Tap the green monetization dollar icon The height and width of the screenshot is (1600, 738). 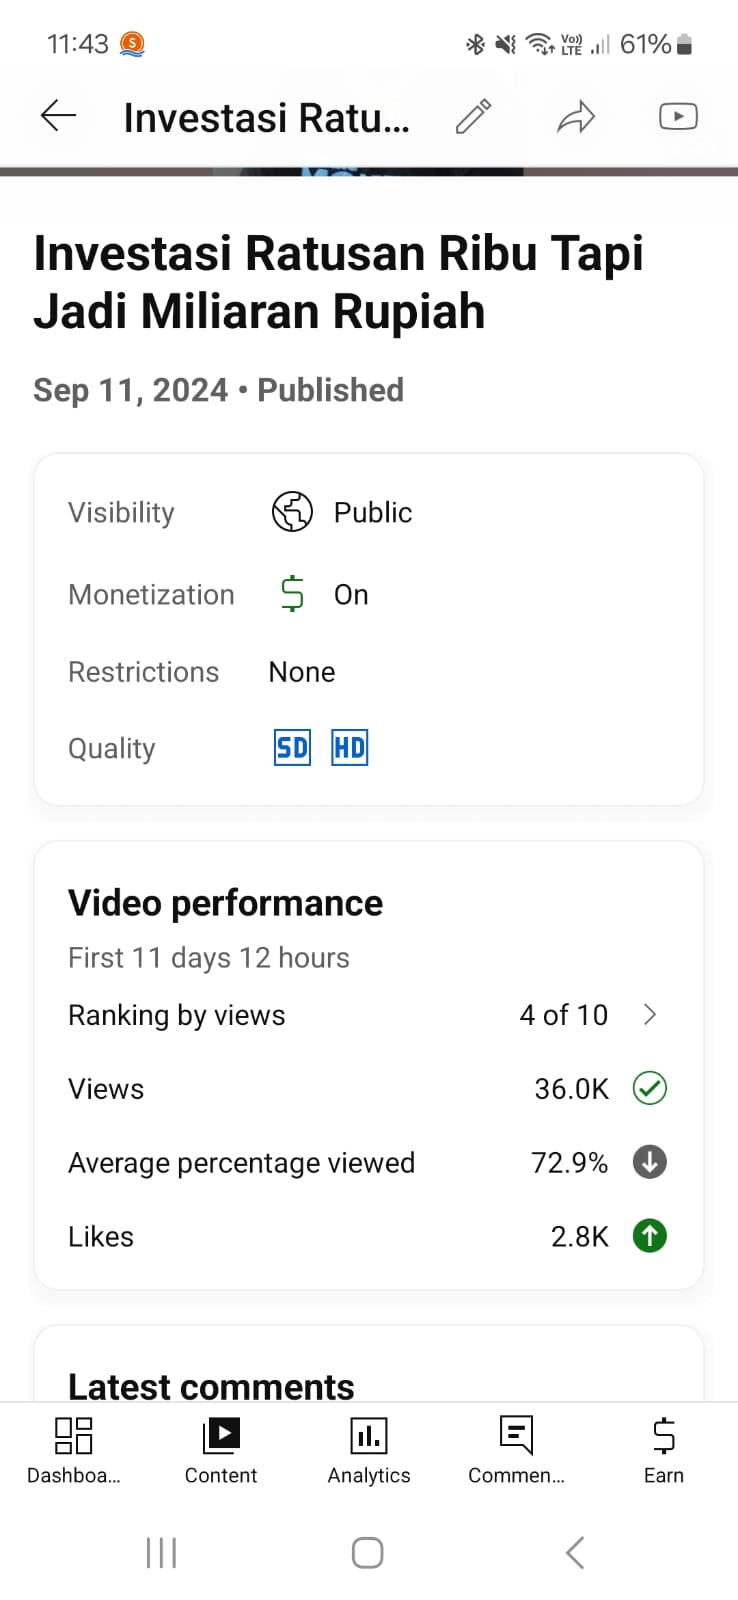292,594
